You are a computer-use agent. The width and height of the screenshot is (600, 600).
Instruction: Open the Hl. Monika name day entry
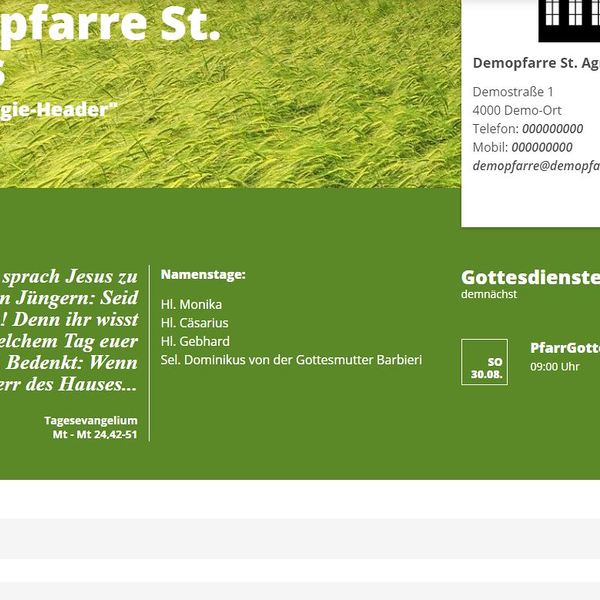pyautogui.click(x=191, y=304)
